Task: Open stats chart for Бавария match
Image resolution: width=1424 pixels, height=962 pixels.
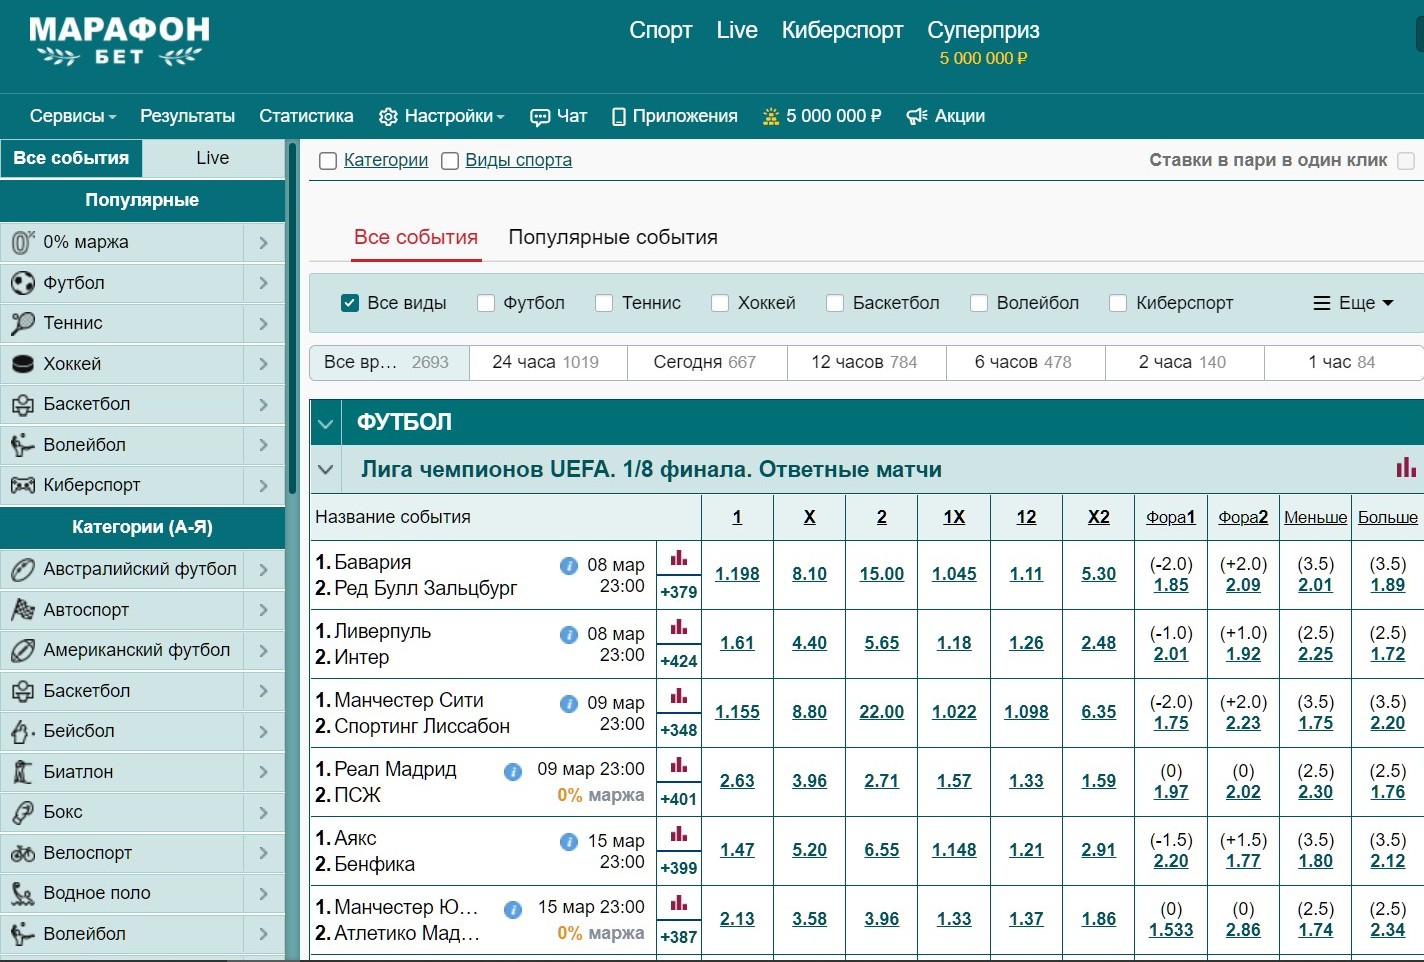Action: point(679,558)
